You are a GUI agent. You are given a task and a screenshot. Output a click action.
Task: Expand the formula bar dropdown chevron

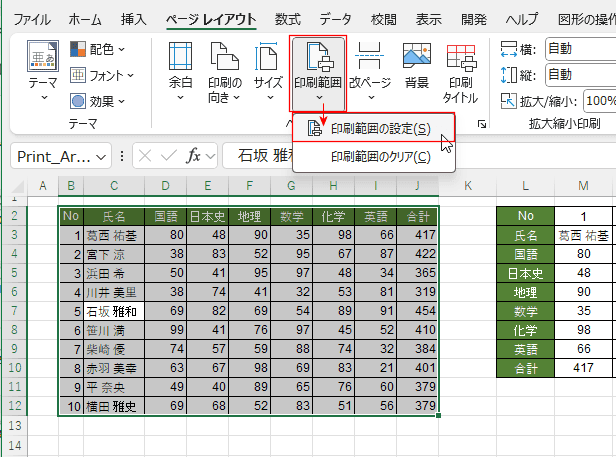pos(211,156)
